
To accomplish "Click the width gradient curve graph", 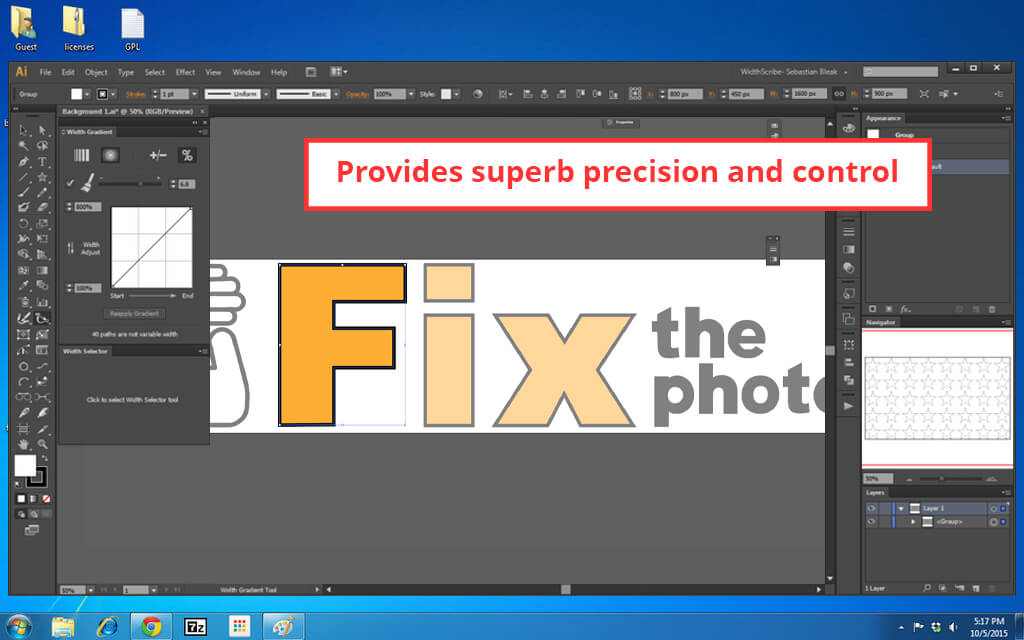I will tap(152, 247).
